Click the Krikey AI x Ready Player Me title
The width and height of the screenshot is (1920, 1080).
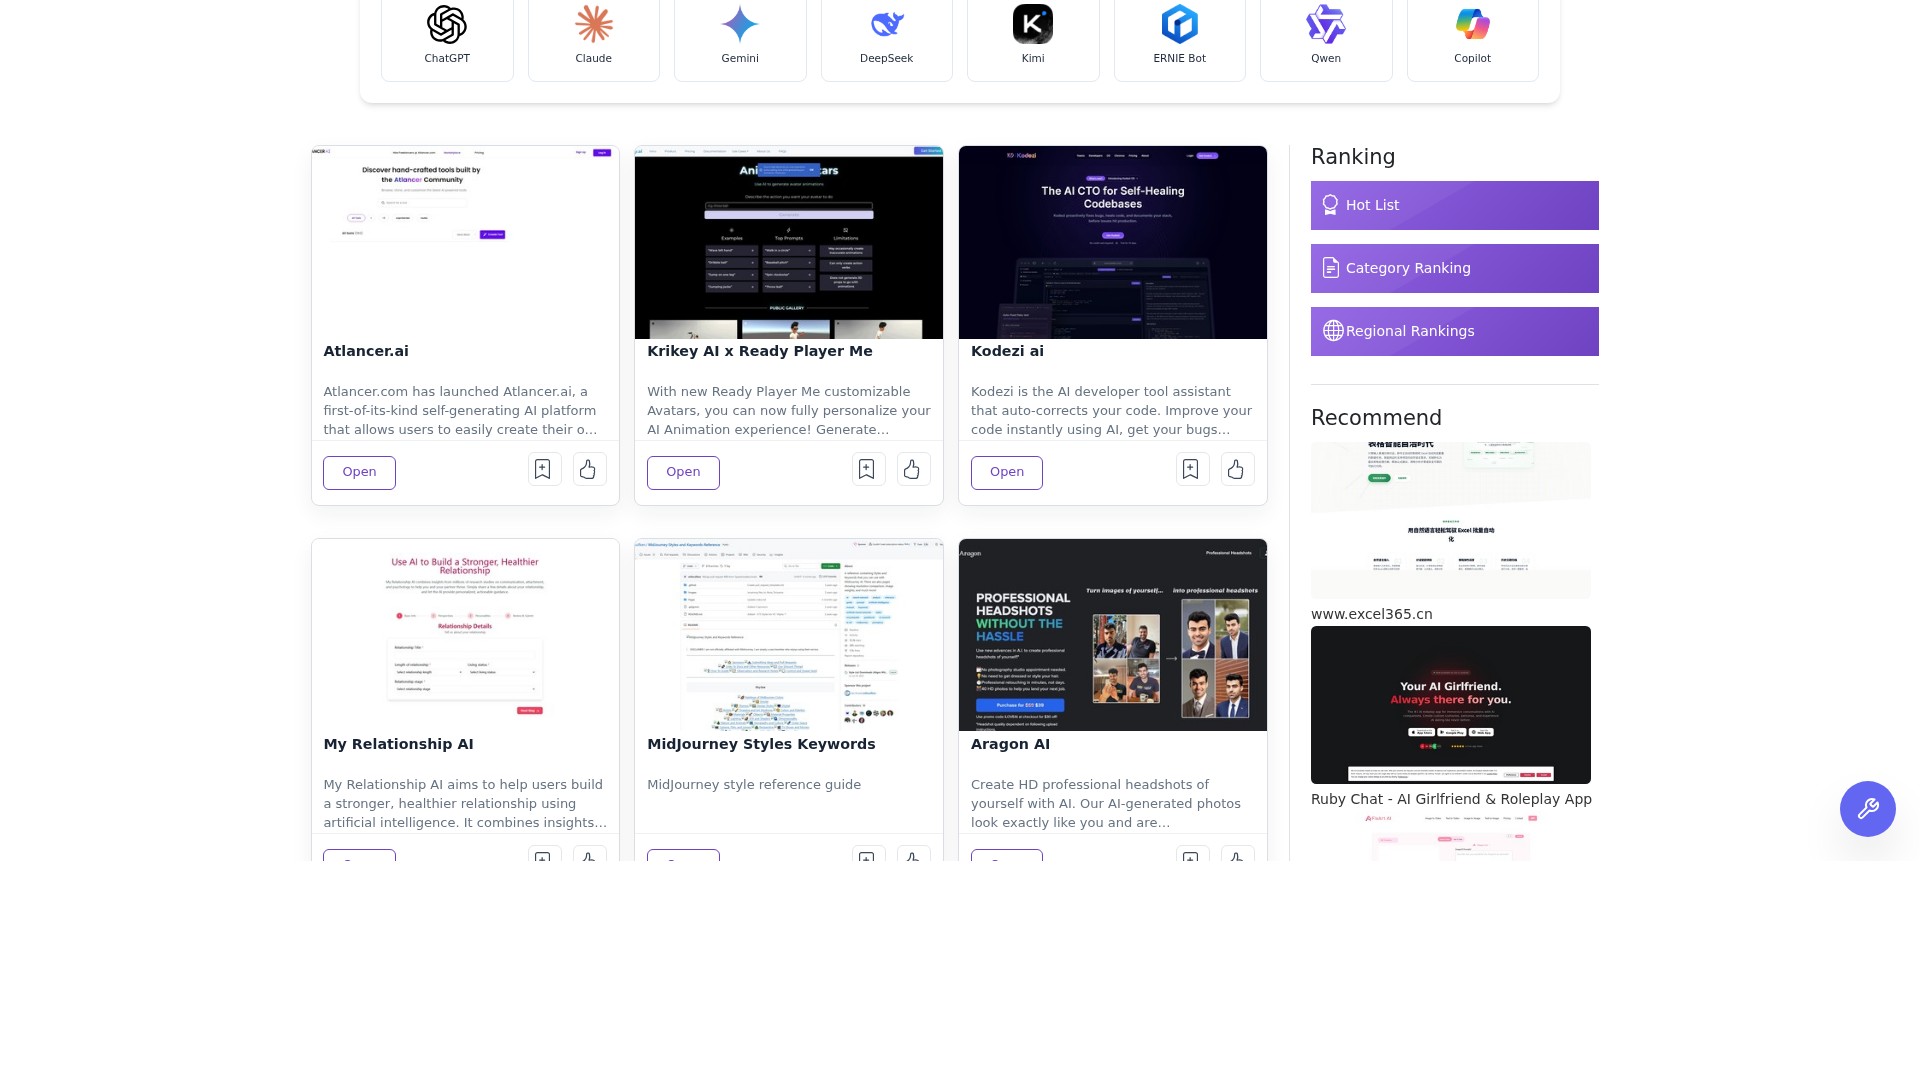pos(760,351)
